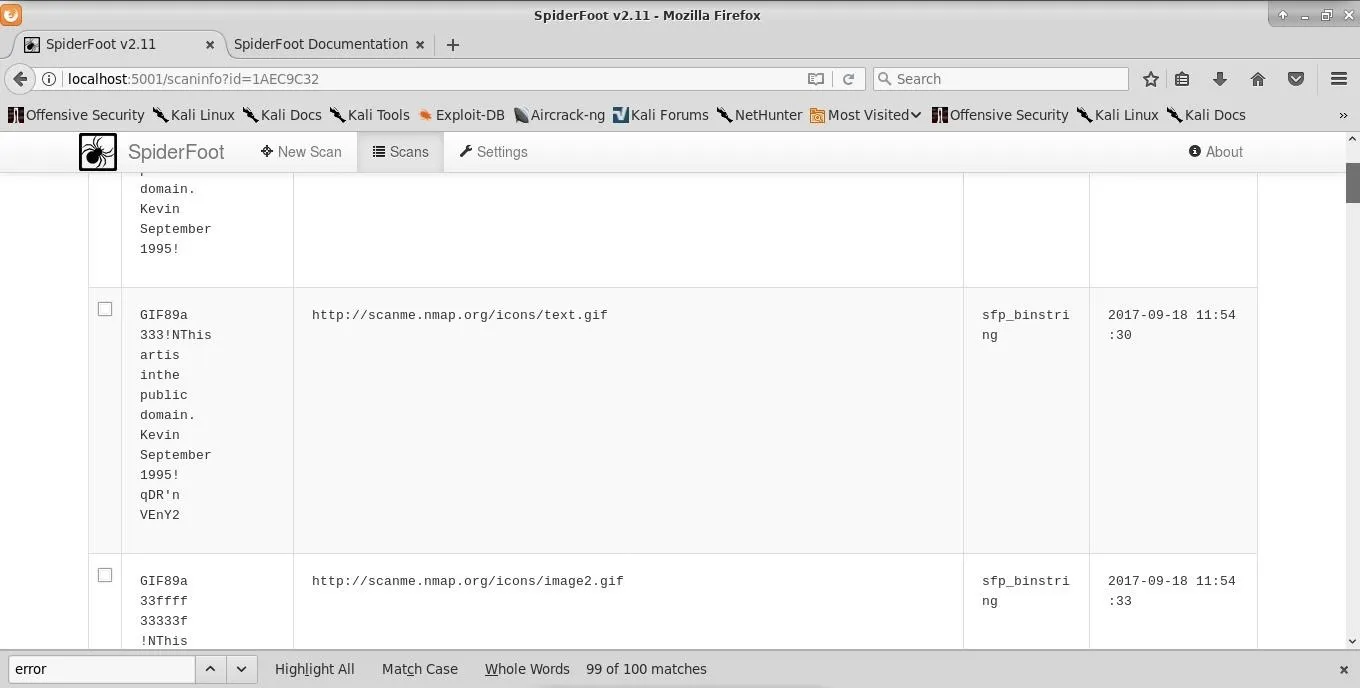Go to the Firefox home page
Image resolution: width=1360 pixels, height=688 pixels.
(x=1258, y=79)
